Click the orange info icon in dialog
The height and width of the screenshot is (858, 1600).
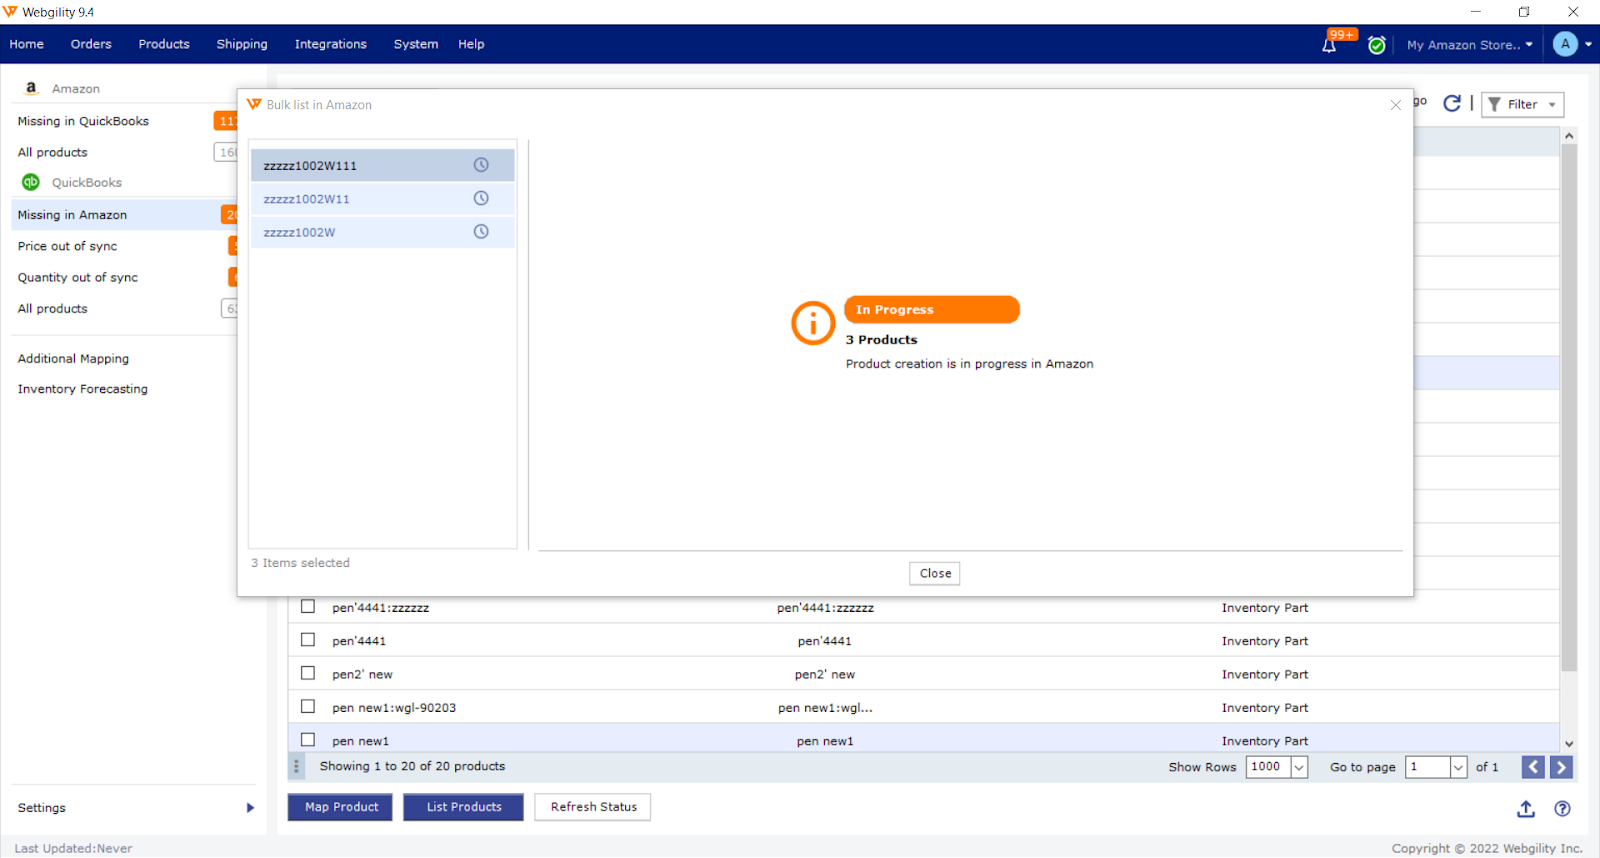pyautogui.click(x=813, y=323)
